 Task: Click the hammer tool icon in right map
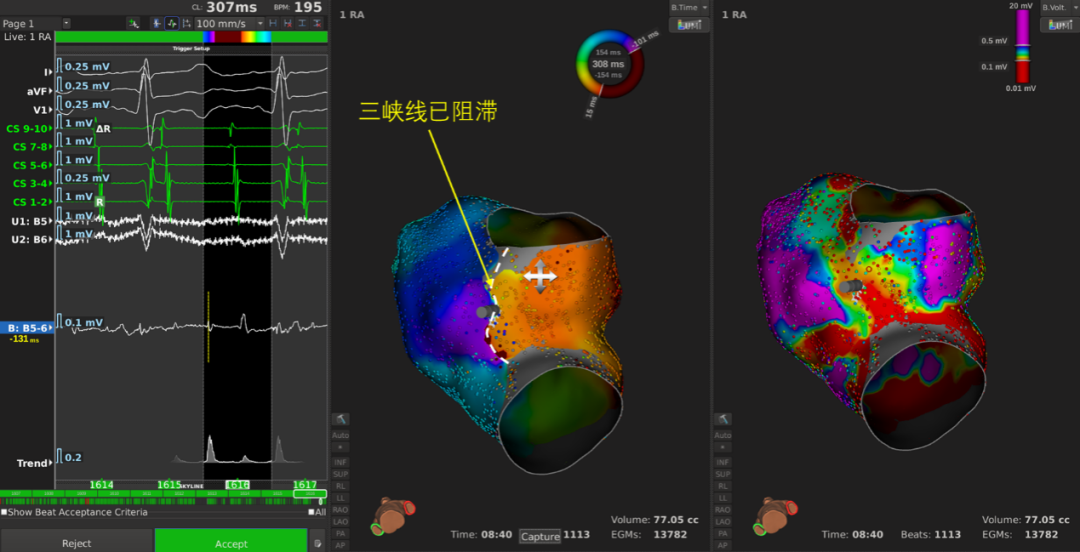tap(722, 420)
